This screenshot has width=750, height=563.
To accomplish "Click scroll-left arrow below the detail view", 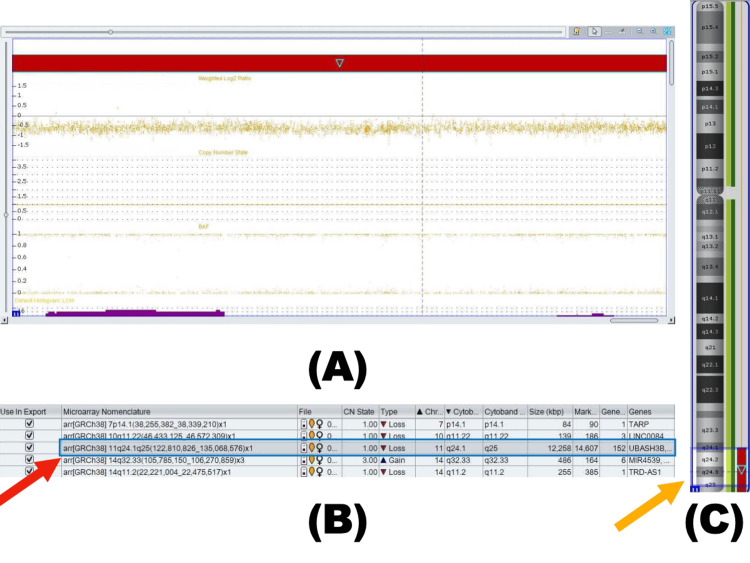I will pyautogui.click(x=4, y=320).
